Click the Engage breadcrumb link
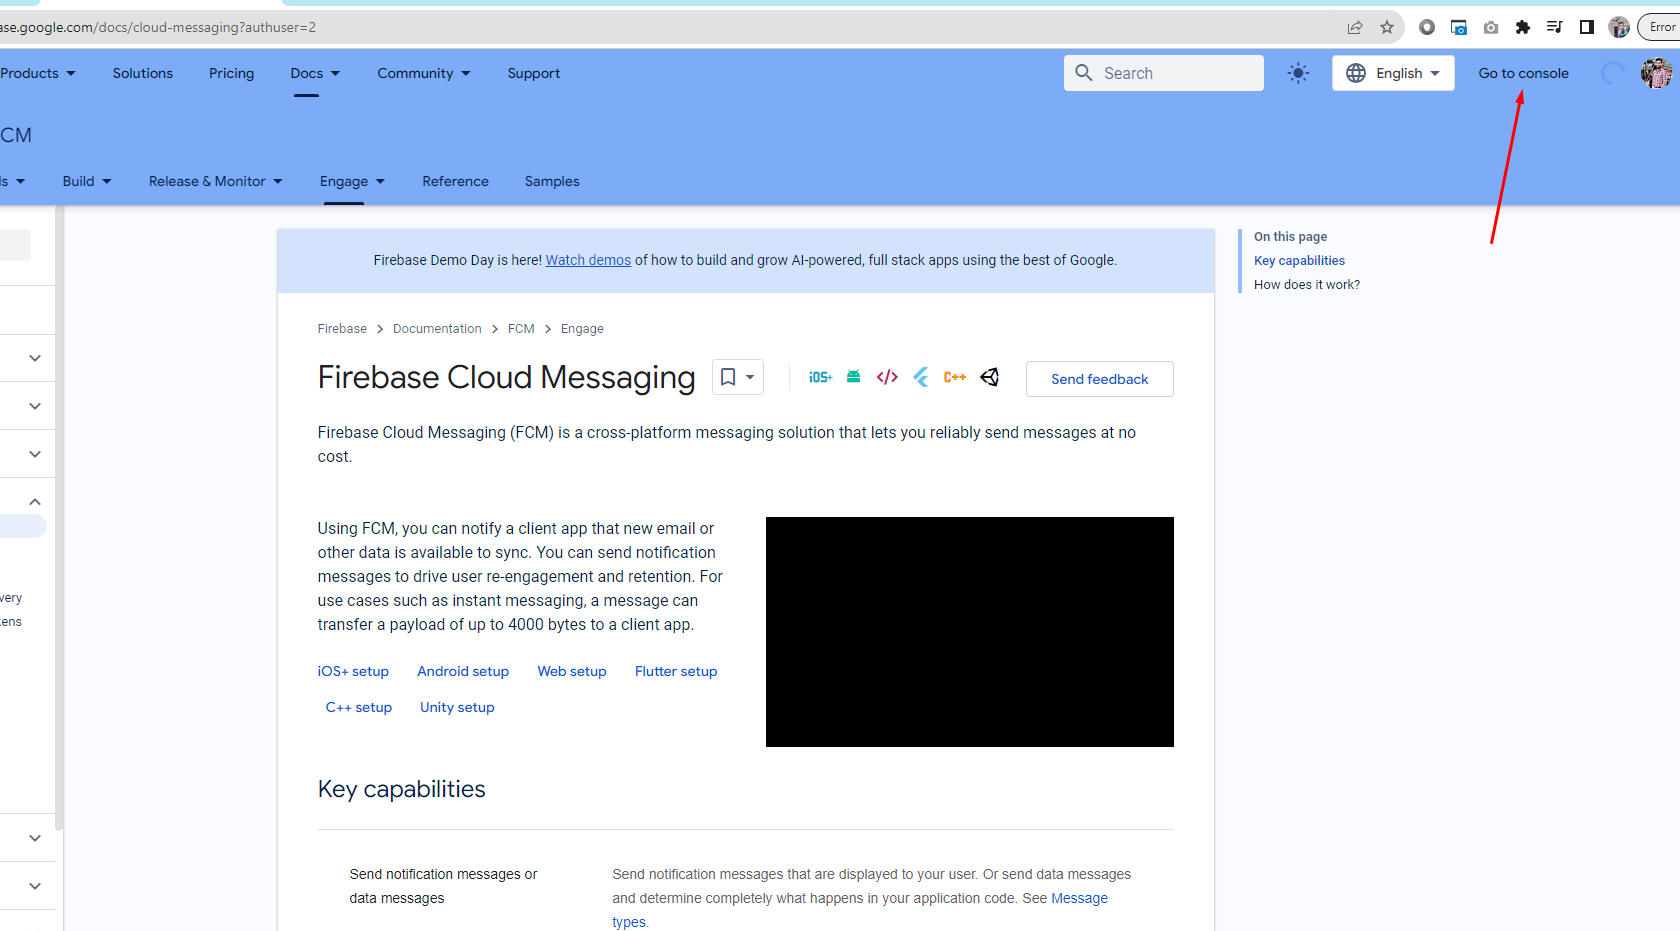 click(582, 329)
